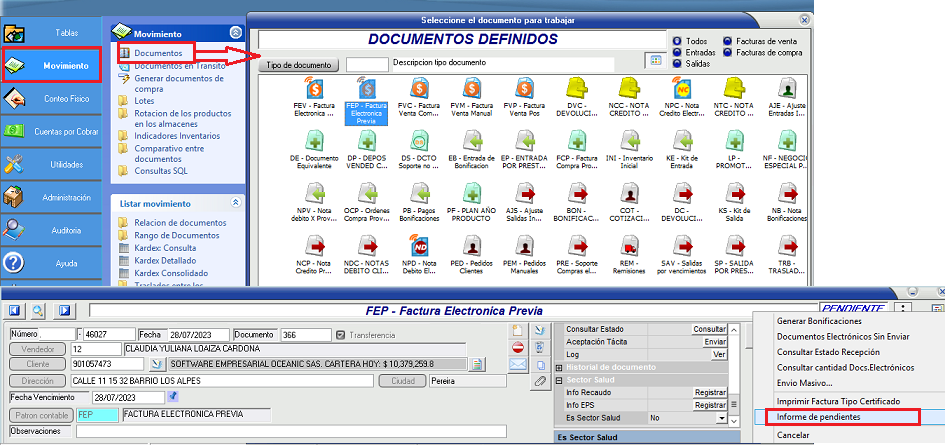The image size is (945, 445).
Task: Select the REM Remisiones document icon
Action: pyautogui.click(x=629, y=245)
